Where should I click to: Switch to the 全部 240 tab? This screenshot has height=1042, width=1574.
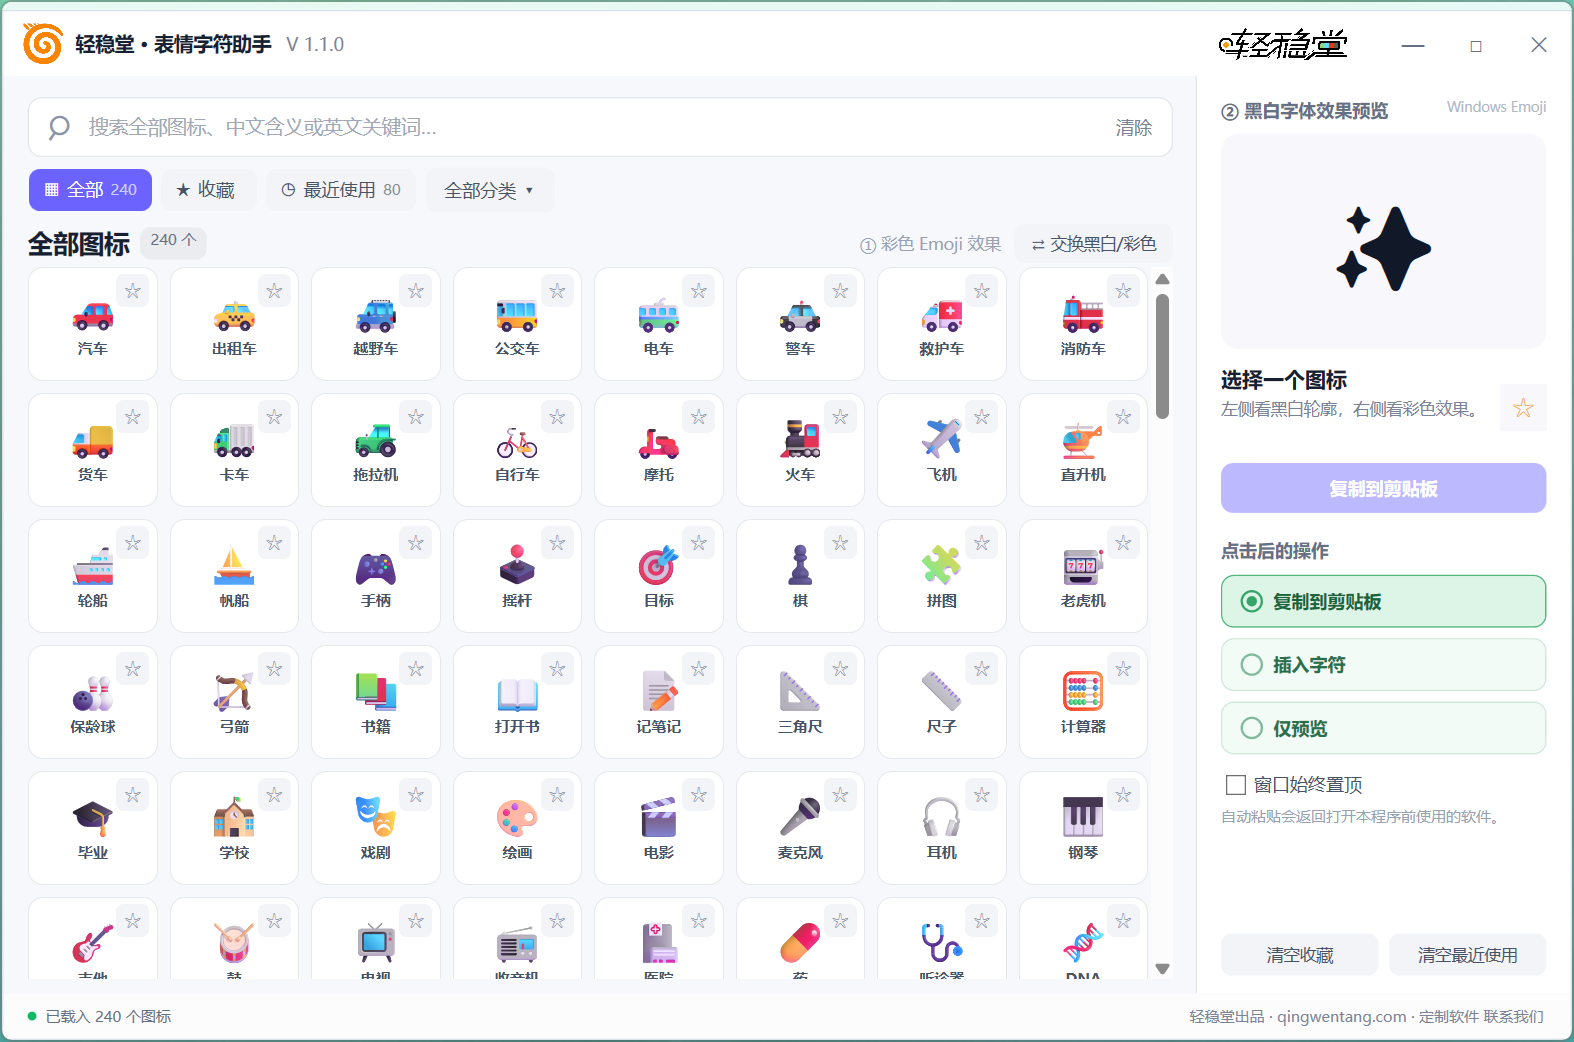point(90,190)
